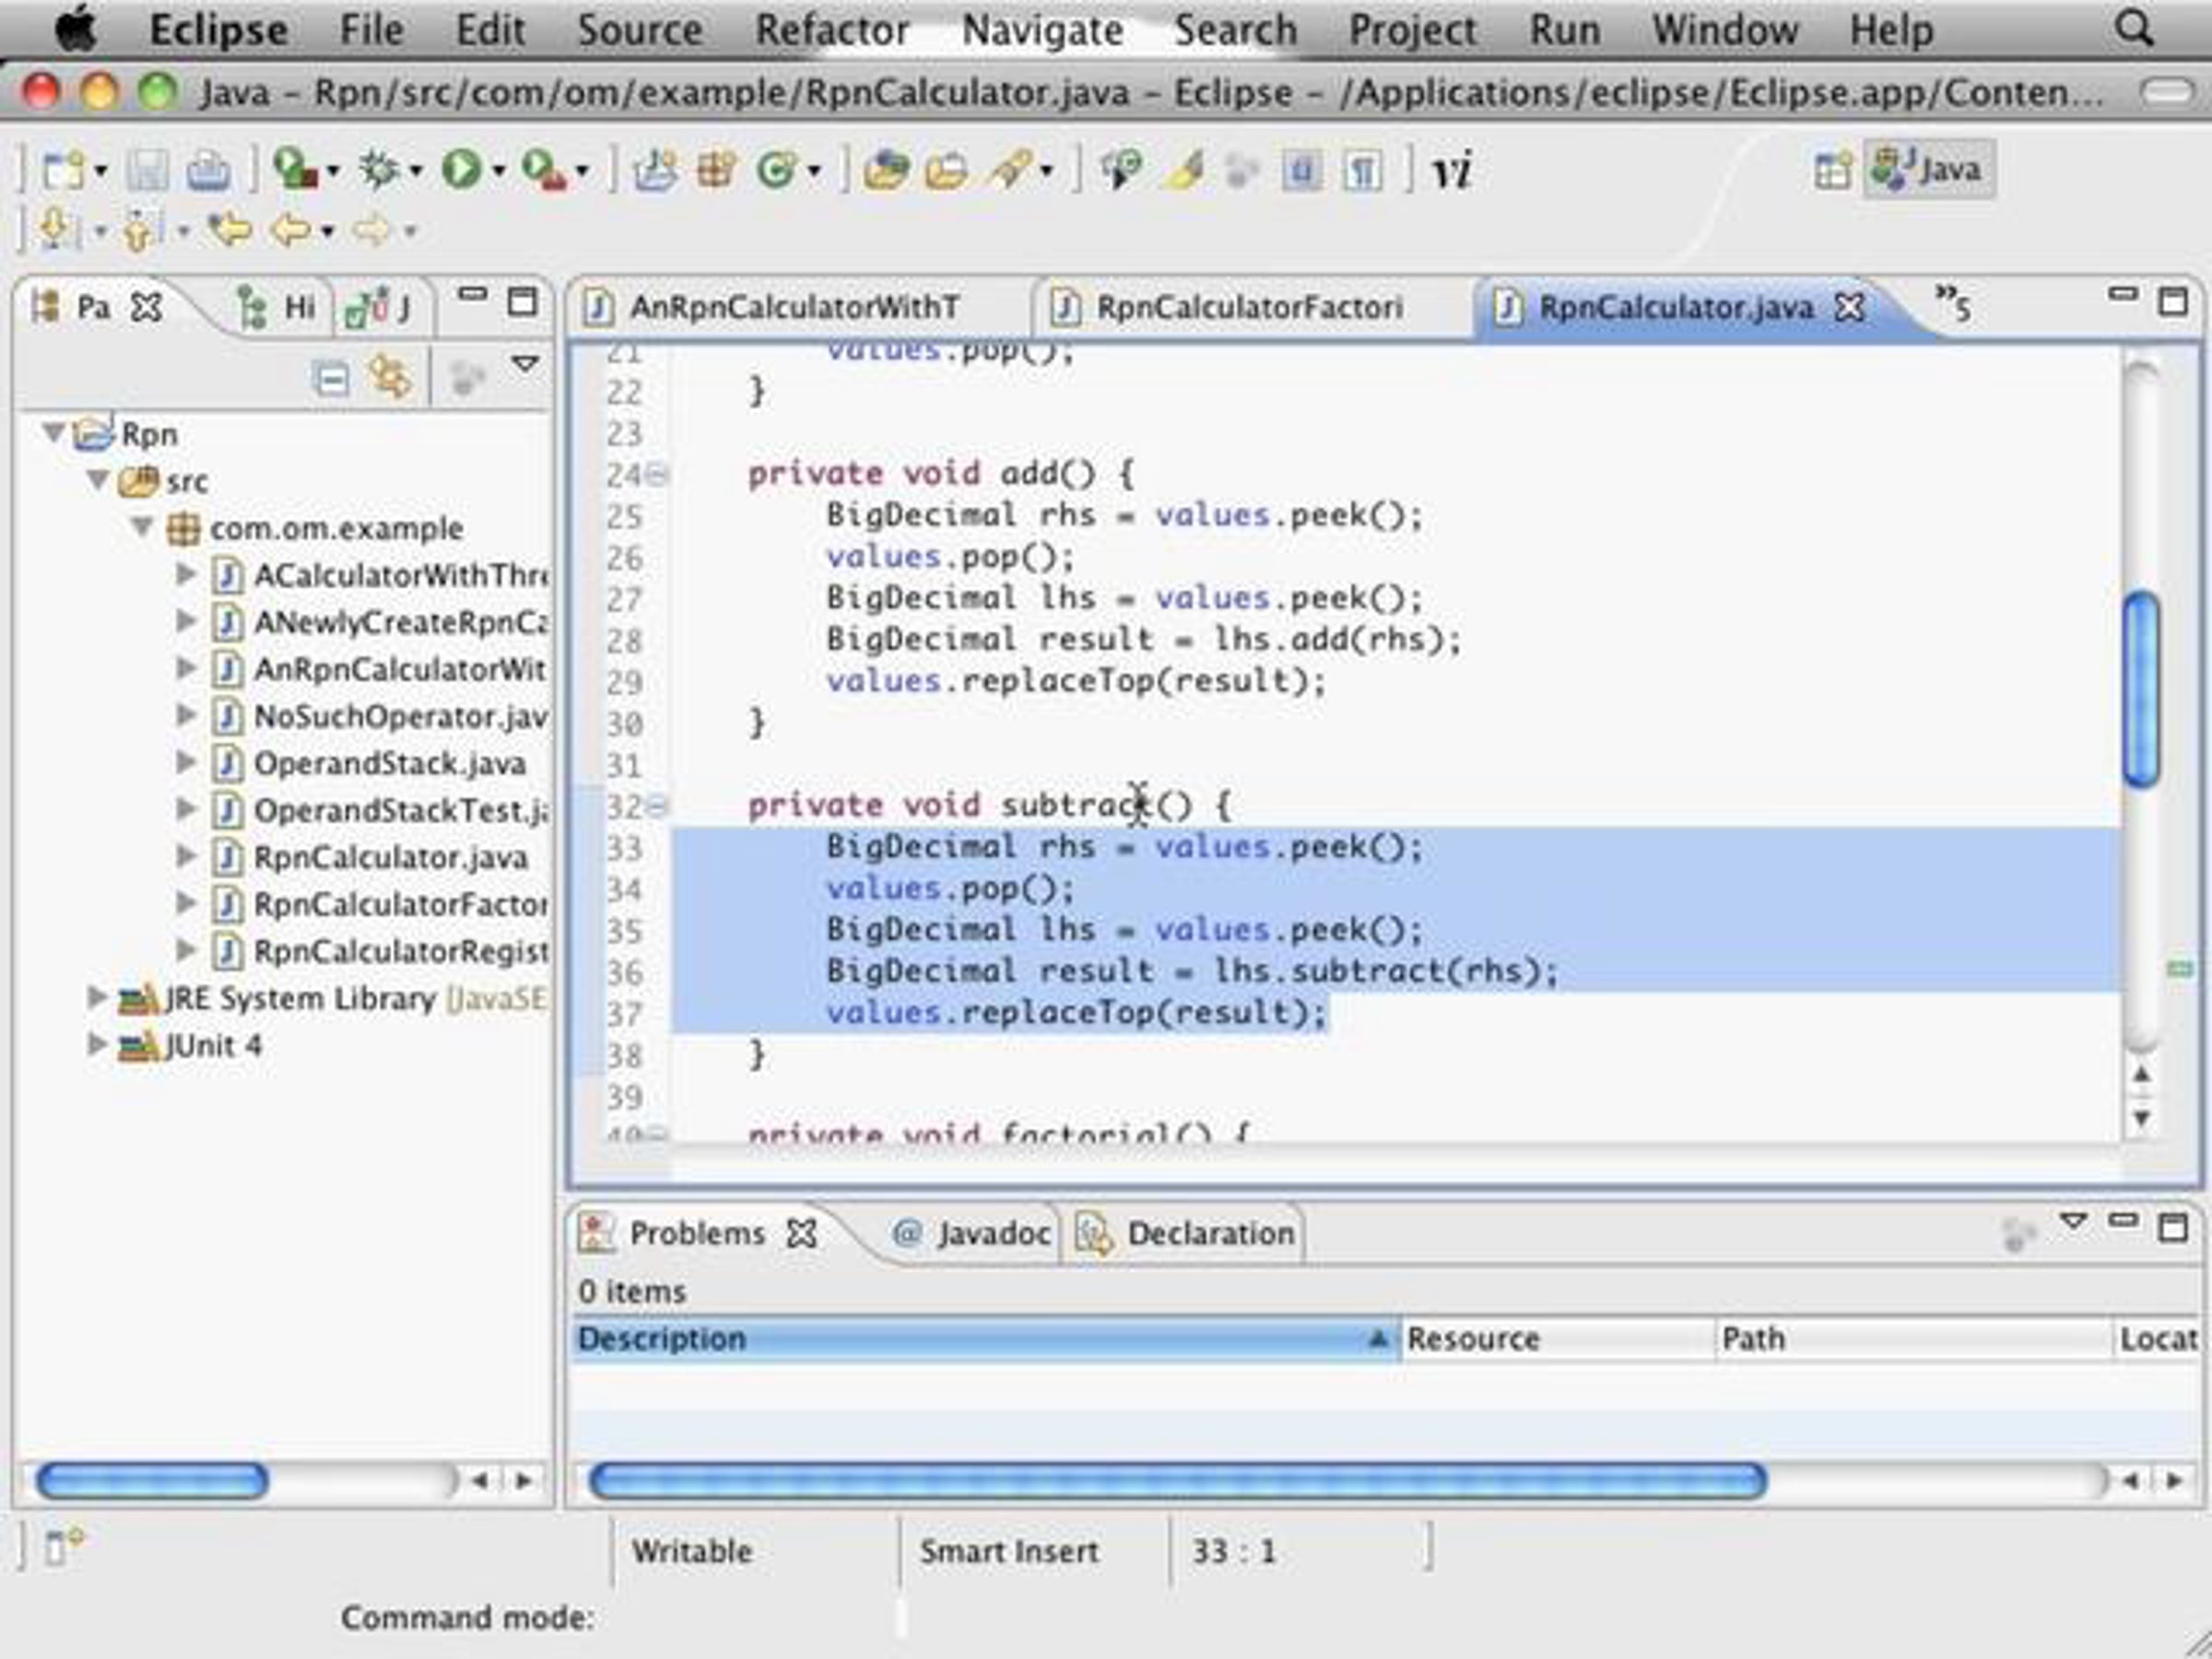Expand the JUnit 4 library node

click(97, 1044)
